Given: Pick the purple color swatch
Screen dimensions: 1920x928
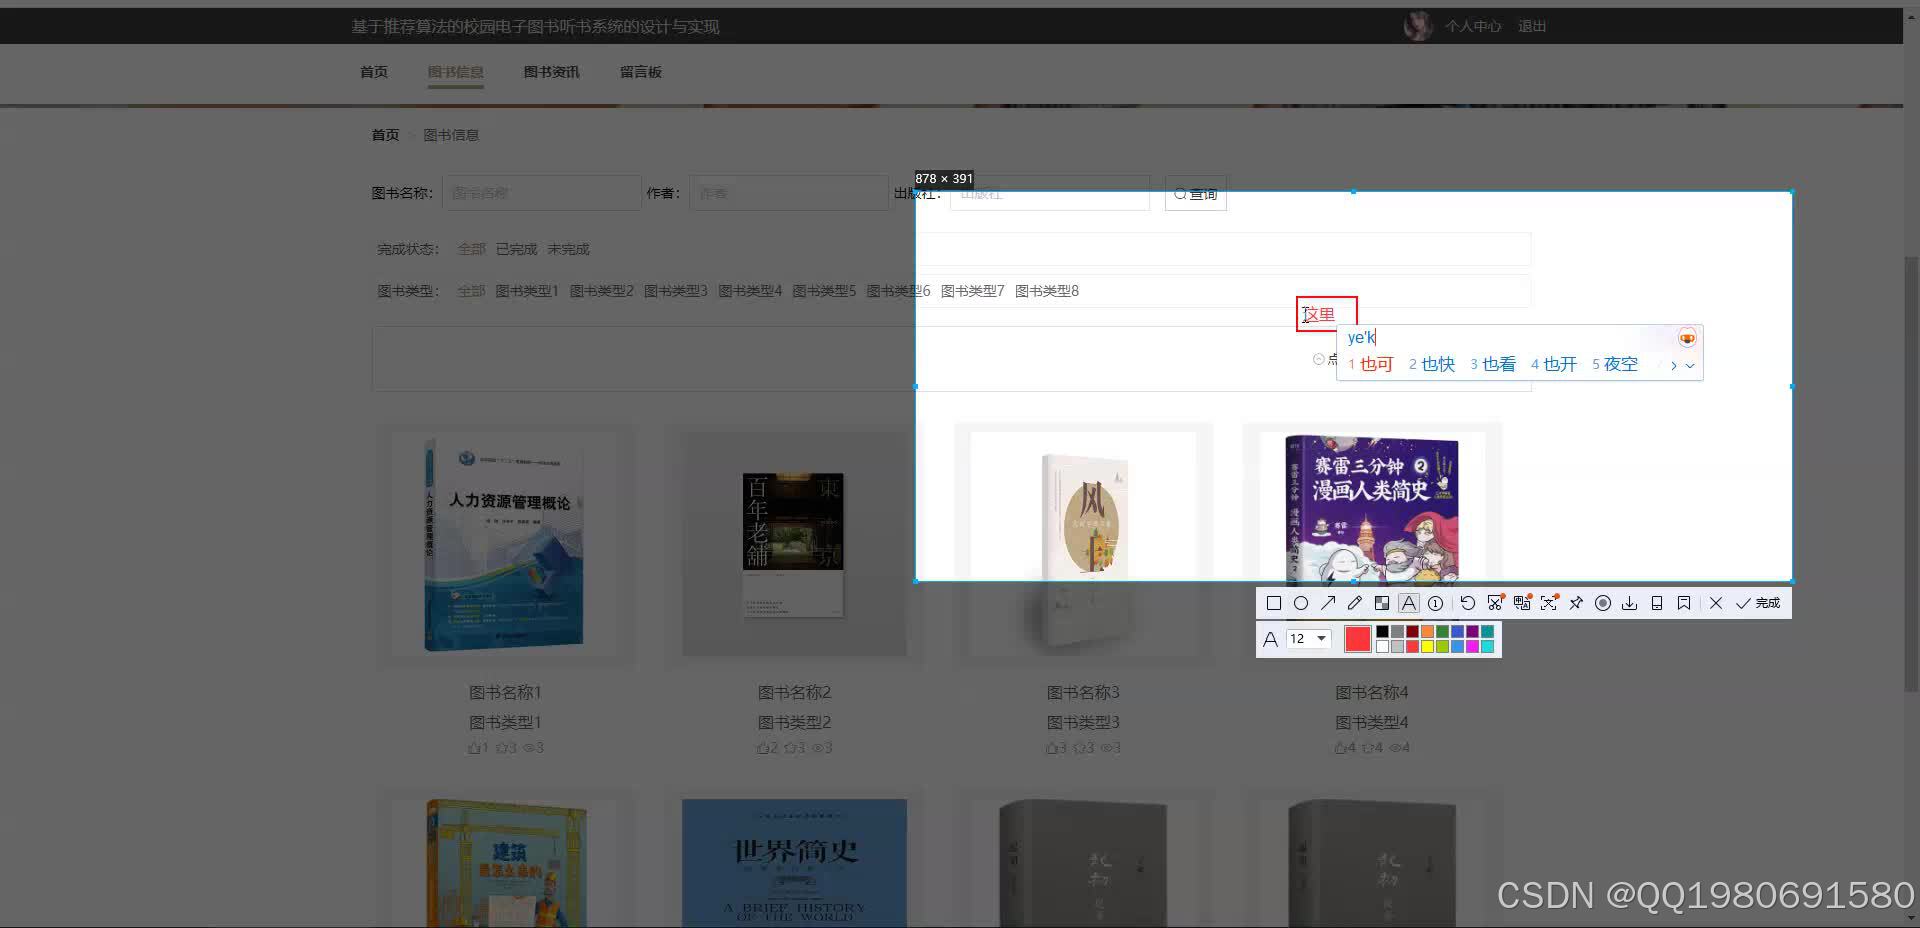Looking at the screenshot, I should 1472,632.
